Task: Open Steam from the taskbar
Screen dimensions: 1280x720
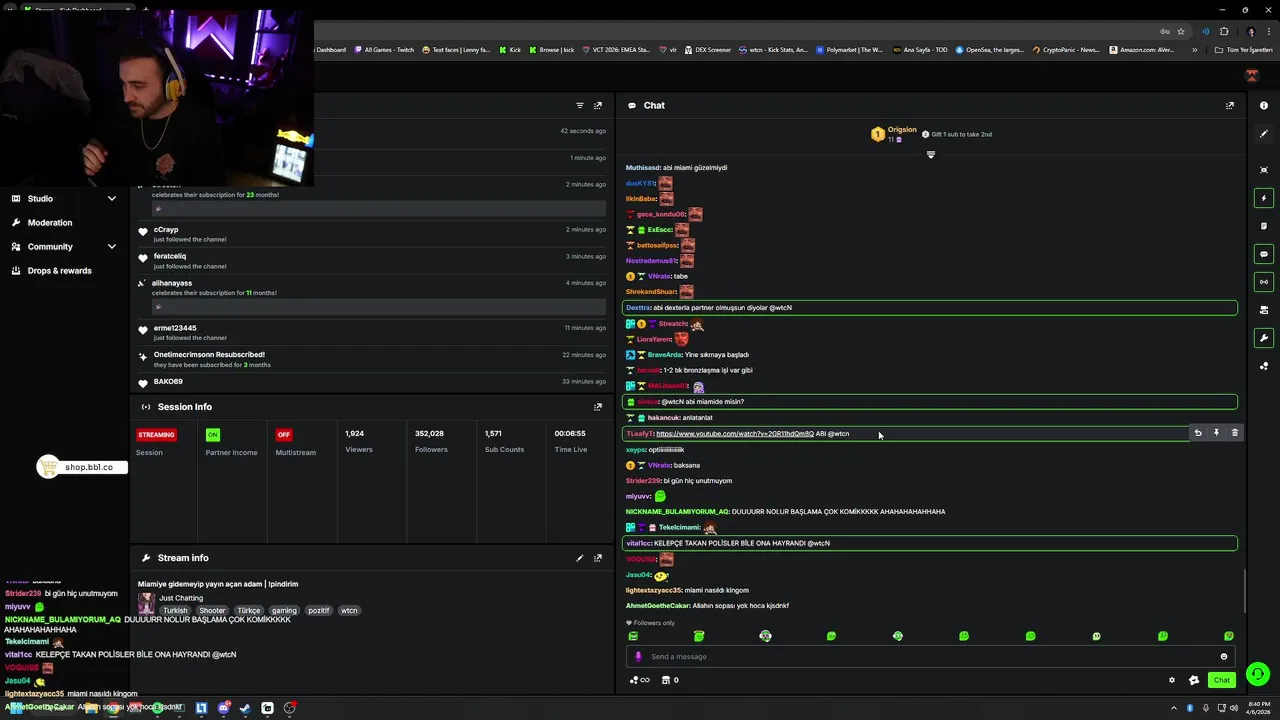Action: pos(245,708)
